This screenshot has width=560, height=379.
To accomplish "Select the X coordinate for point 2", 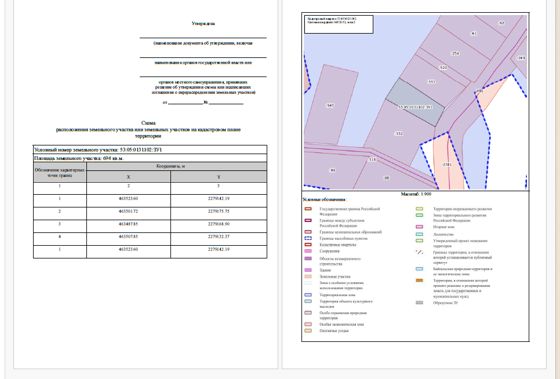I will (x=129, y=211).
